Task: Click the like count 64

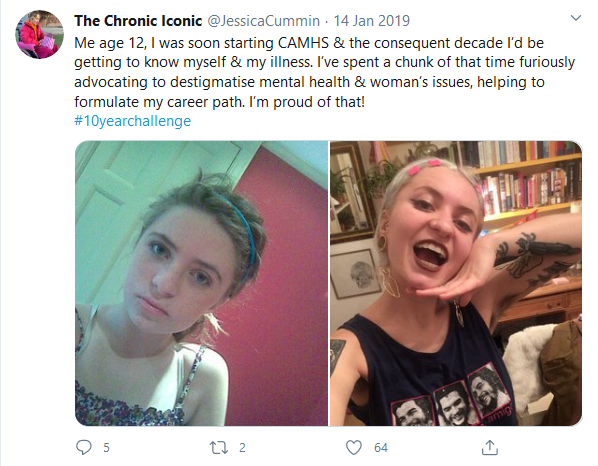Action: click(x=381, y=448)
